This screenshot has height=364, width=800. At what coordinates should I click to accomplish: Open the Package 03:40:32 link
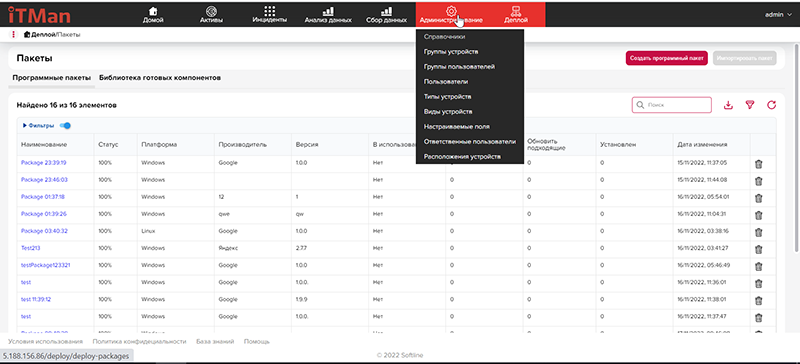(44, 231)
